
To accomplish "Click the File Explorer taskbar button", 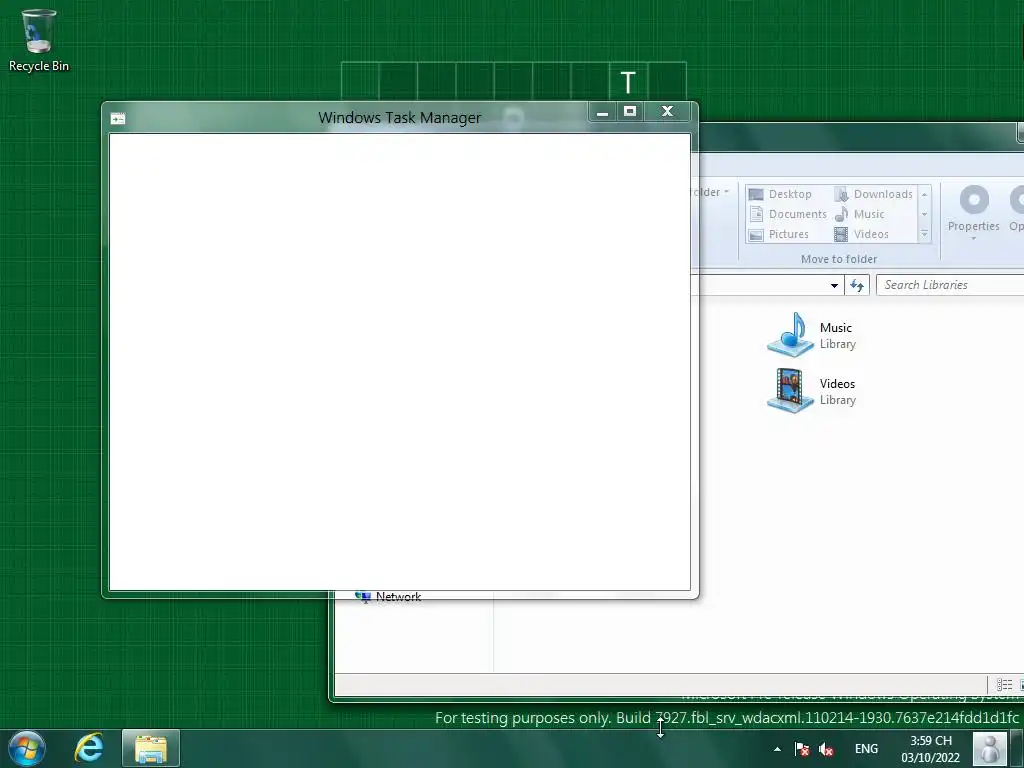I will point(151,748).
